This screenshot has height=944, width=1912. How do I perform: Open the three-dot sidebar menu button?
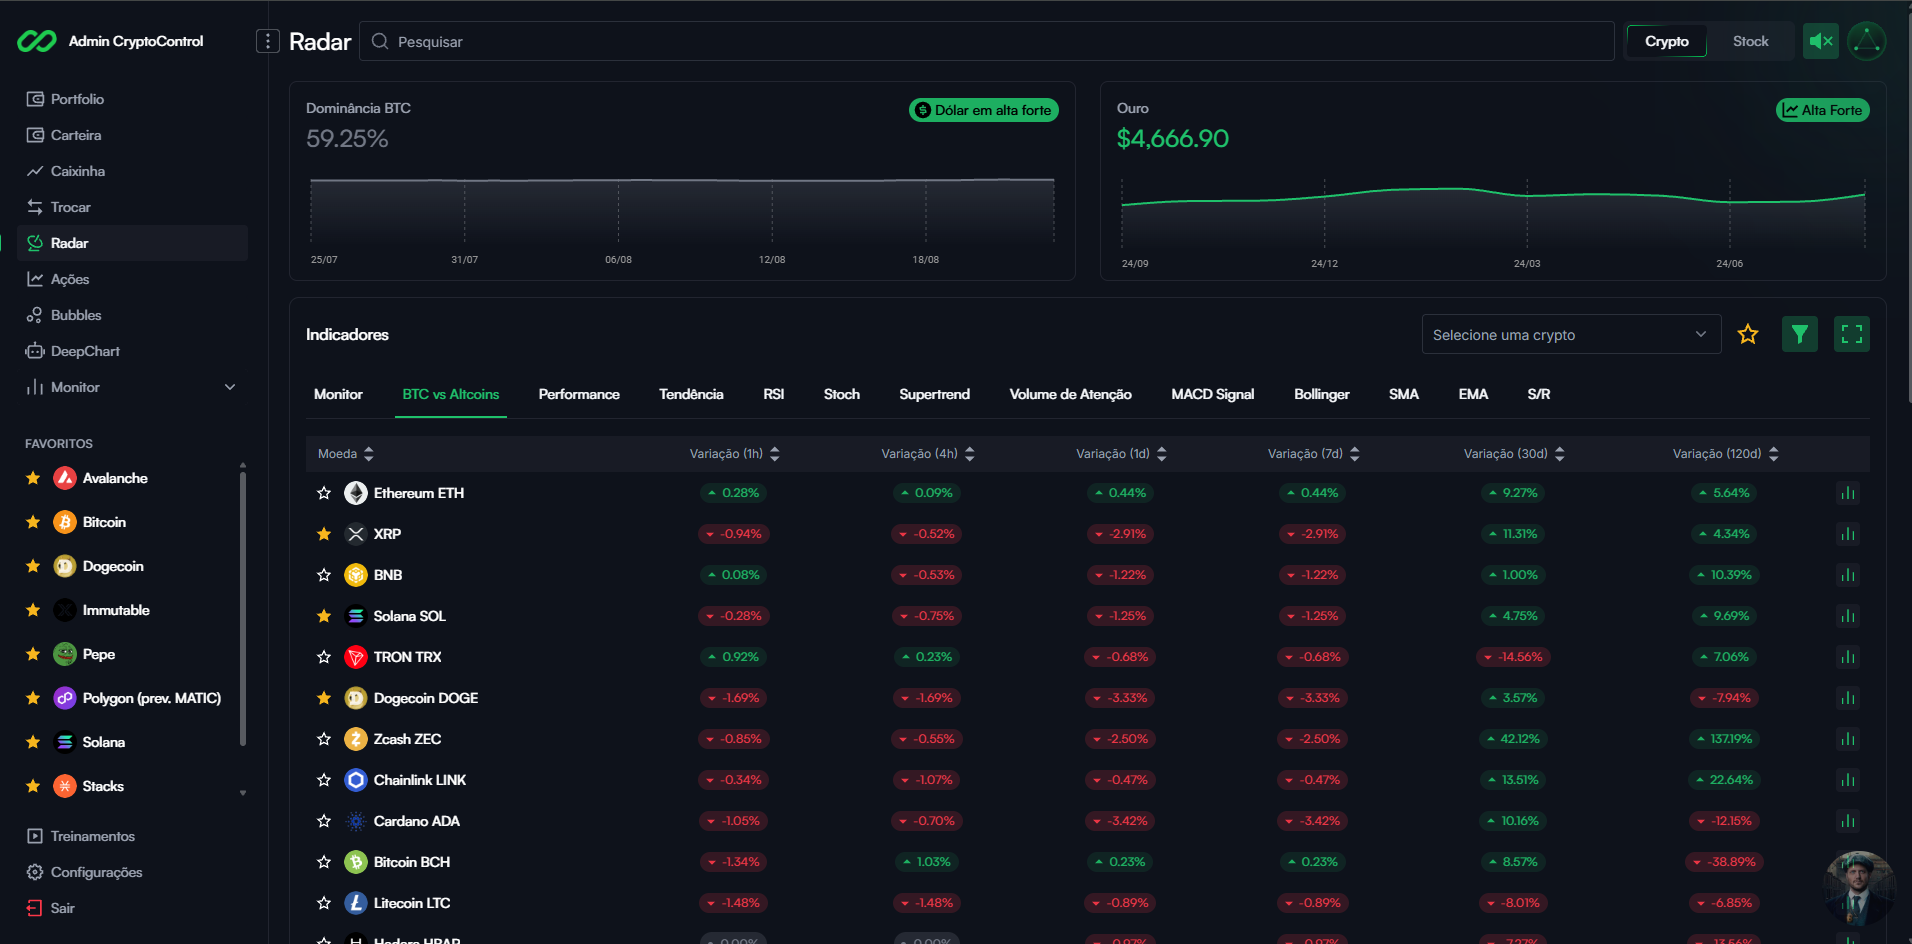(267, 41)
